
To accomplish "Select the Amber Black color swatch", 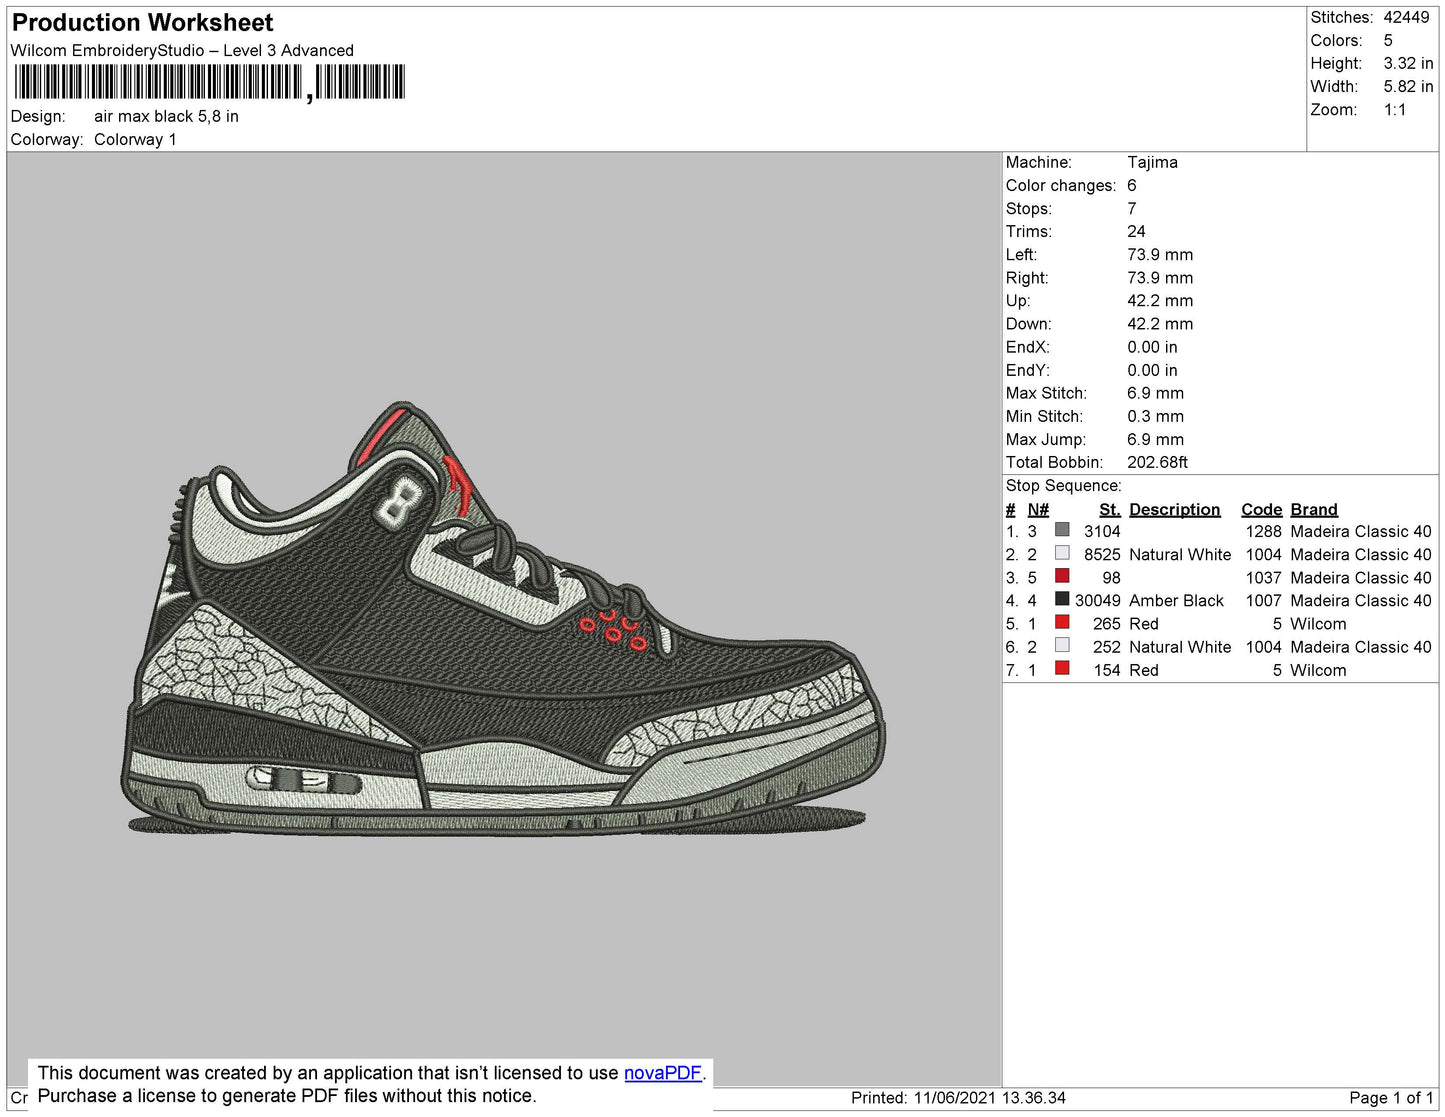I will (x=1062, y=600).
